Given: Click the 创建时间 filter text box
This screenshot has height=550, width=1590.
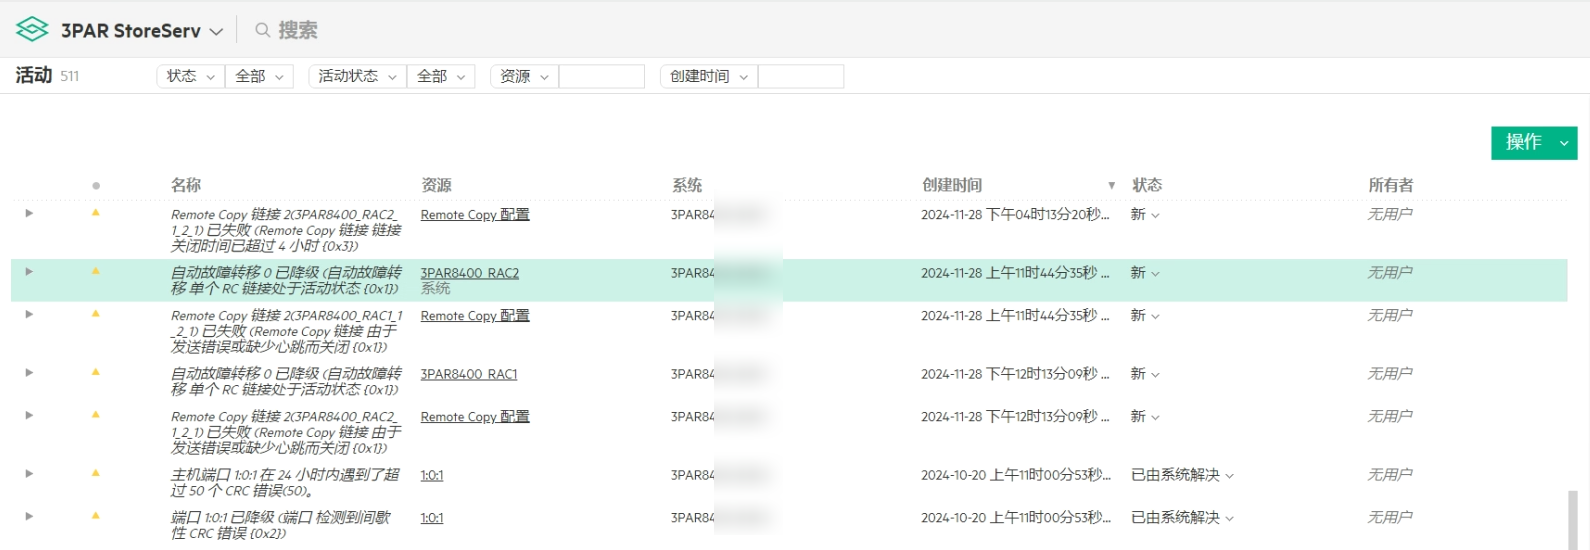Looking at the screenshot, I should [801, 76].
